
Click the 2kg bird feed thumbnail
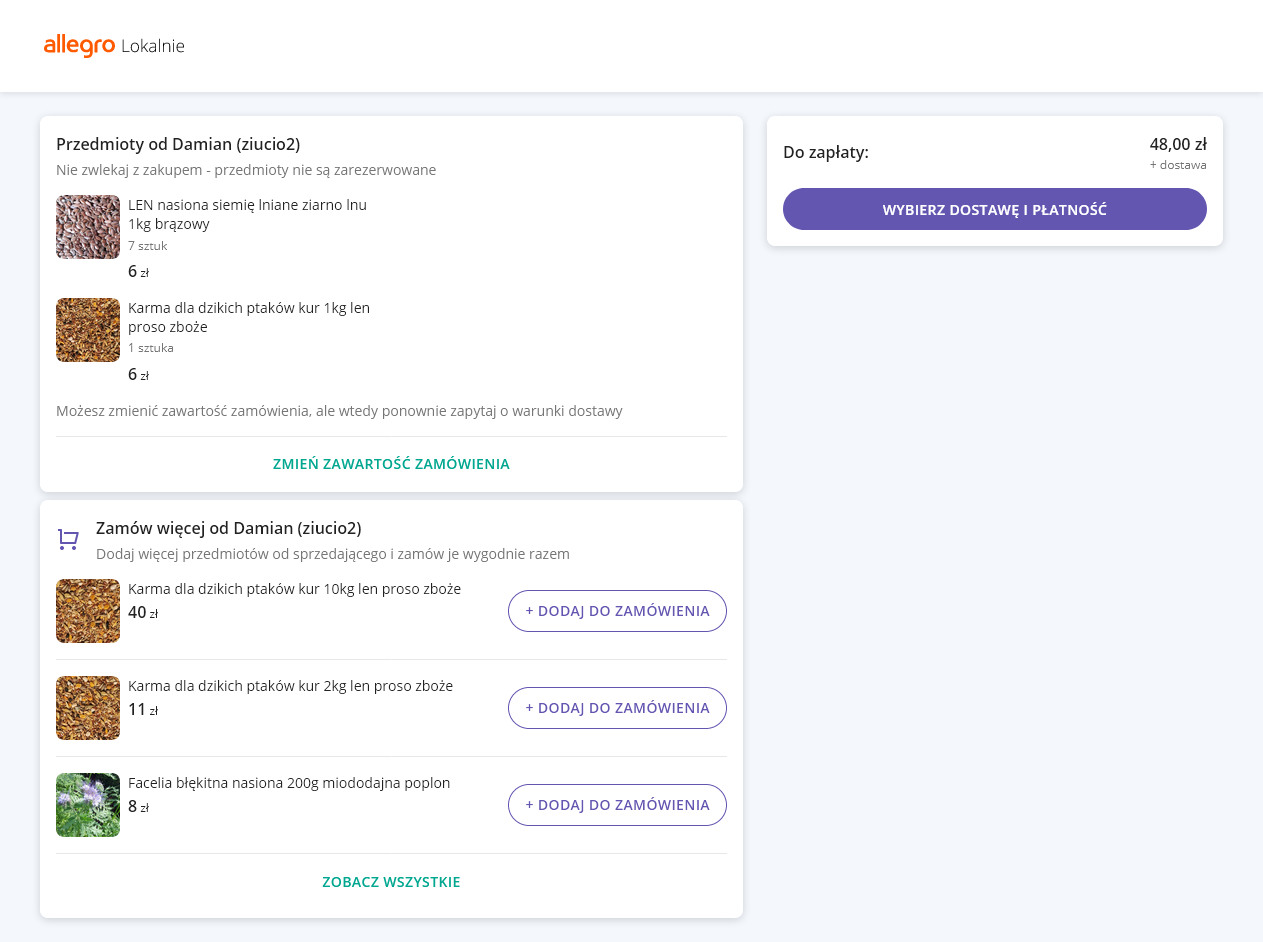pyautogui.click(x=88, y=708)
